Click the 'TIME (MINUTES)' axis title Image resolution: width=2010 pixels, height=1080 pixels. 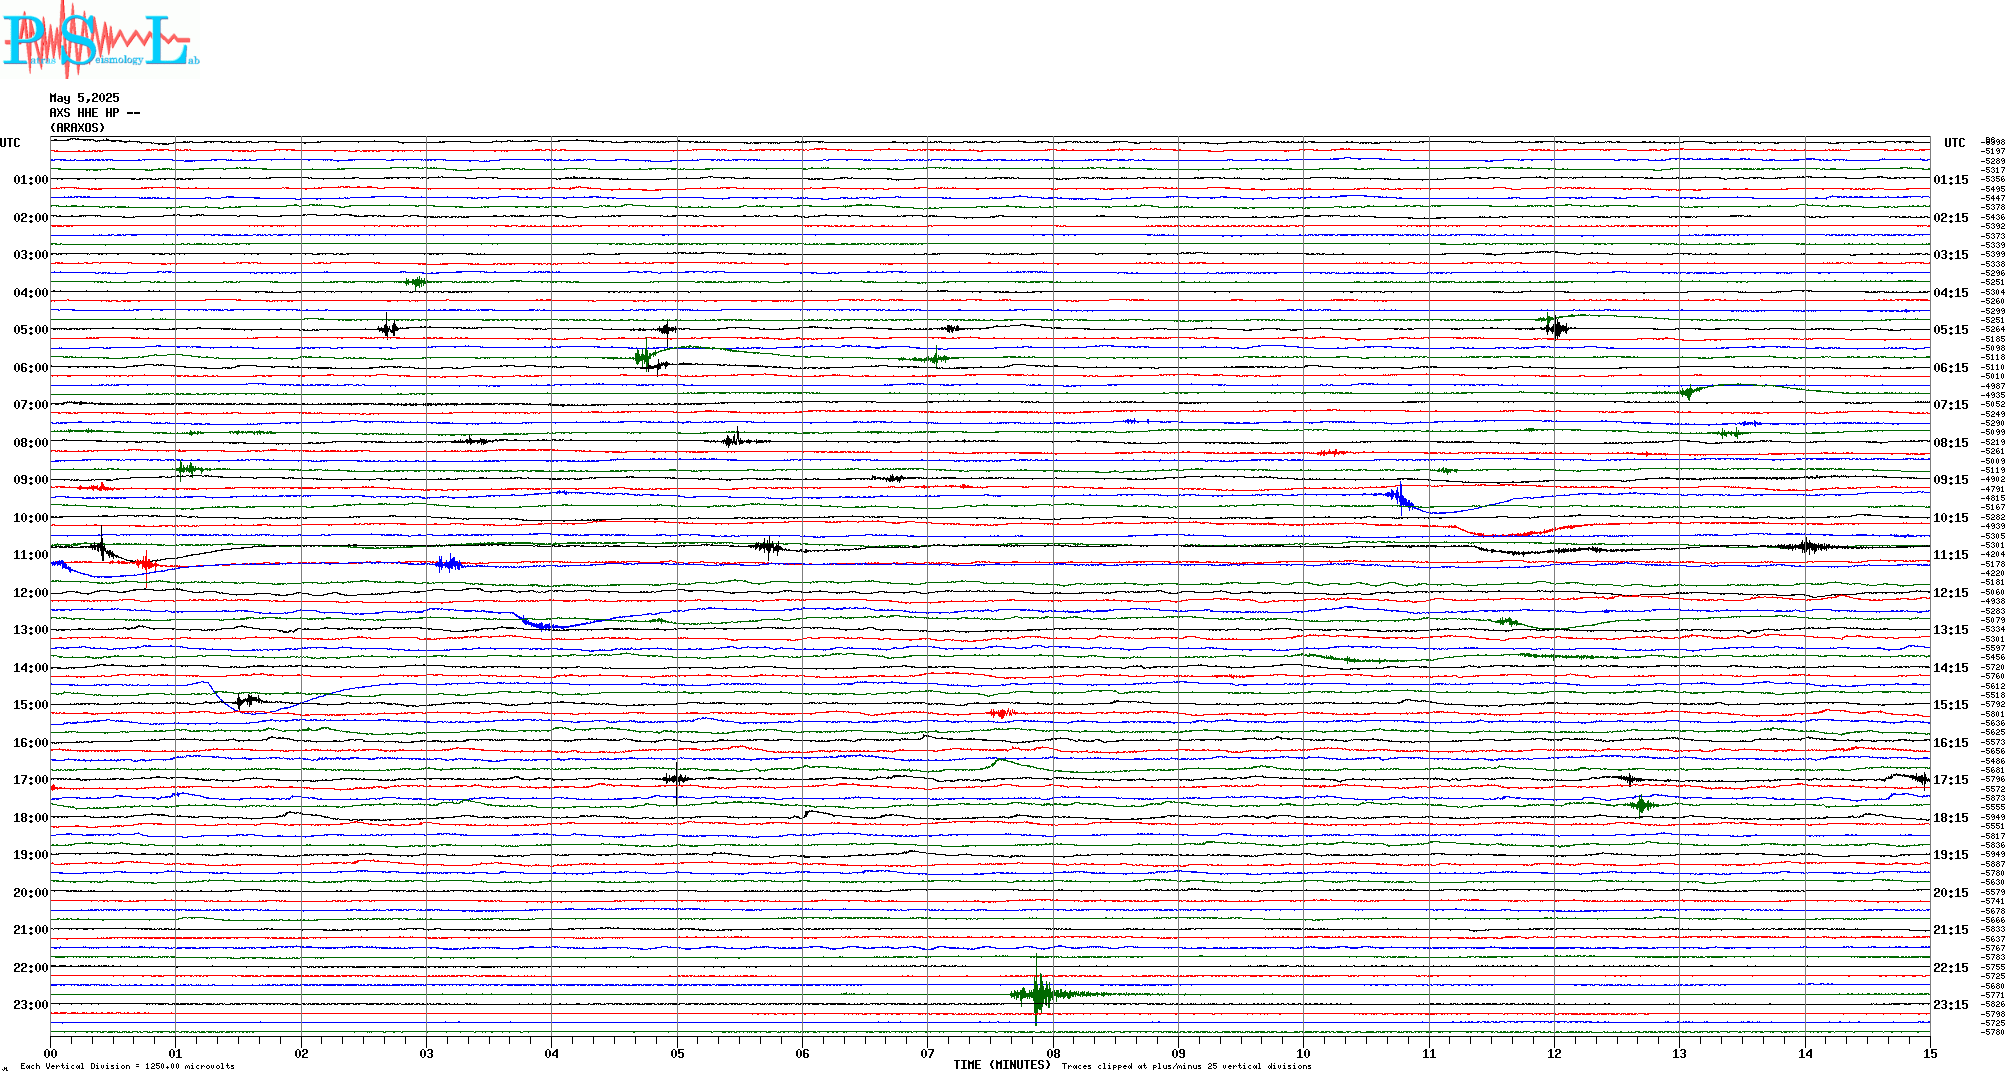pyautogui.click(x=1002, y=1065)
